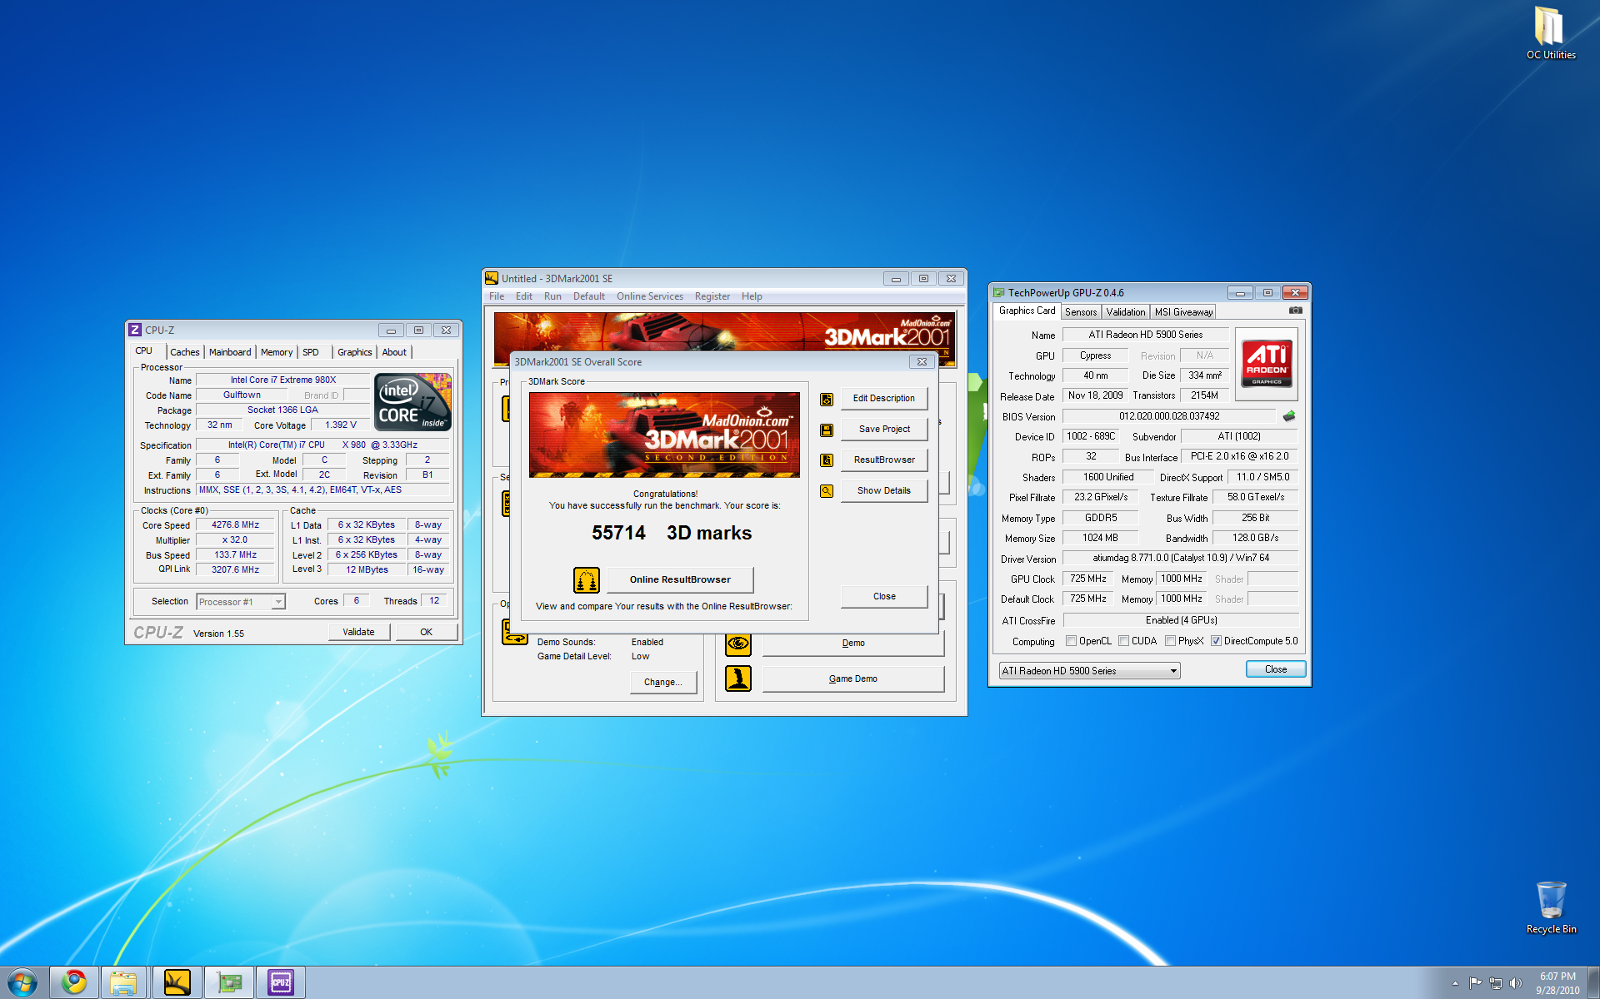Show hidden tray icons arrow

[1455, 983]
